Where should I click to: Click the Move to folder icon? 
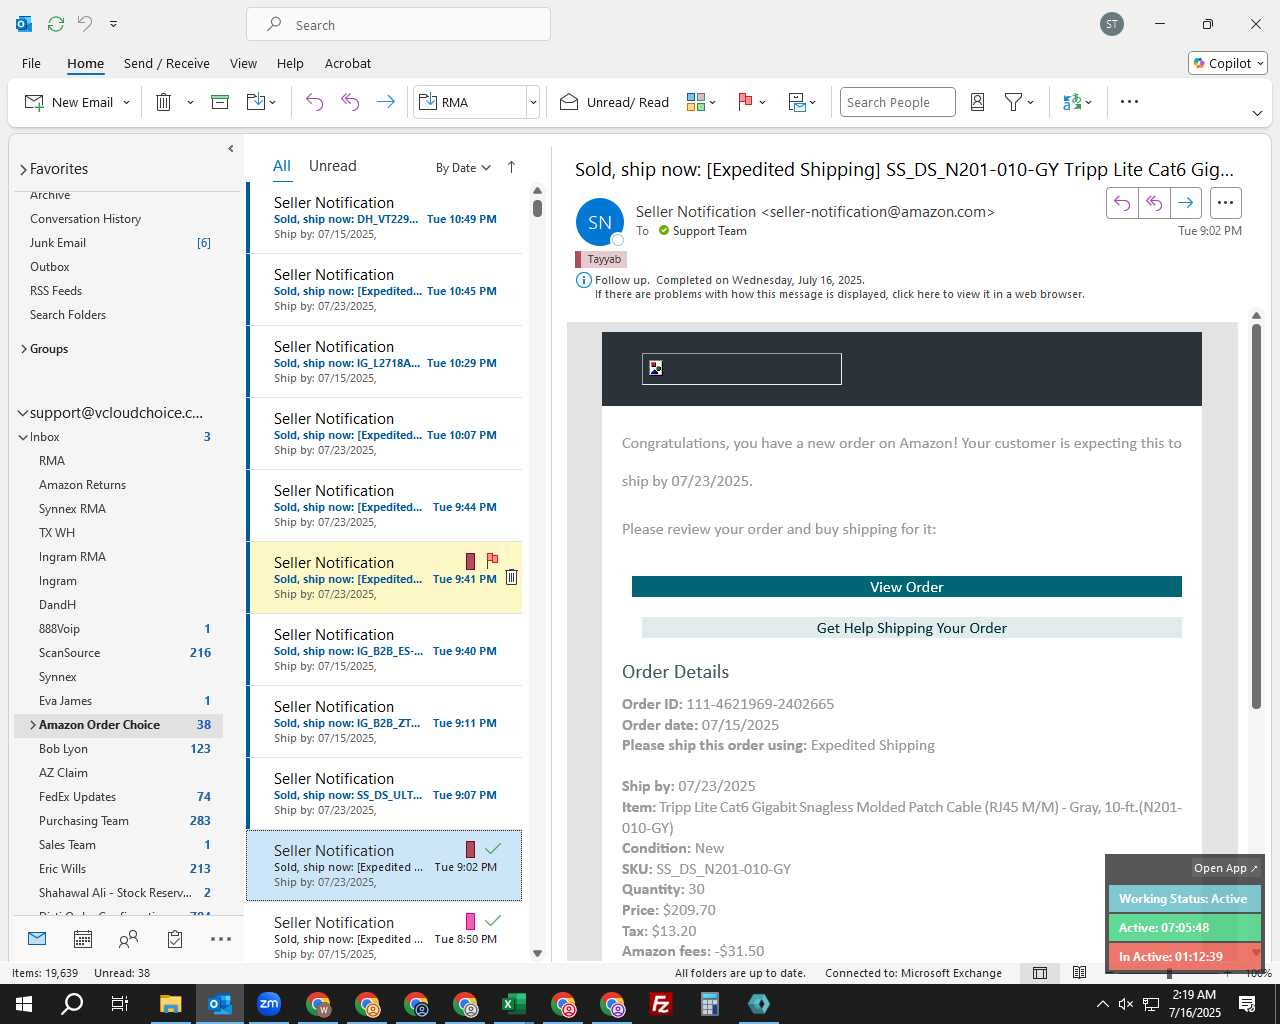pos(256,102)
